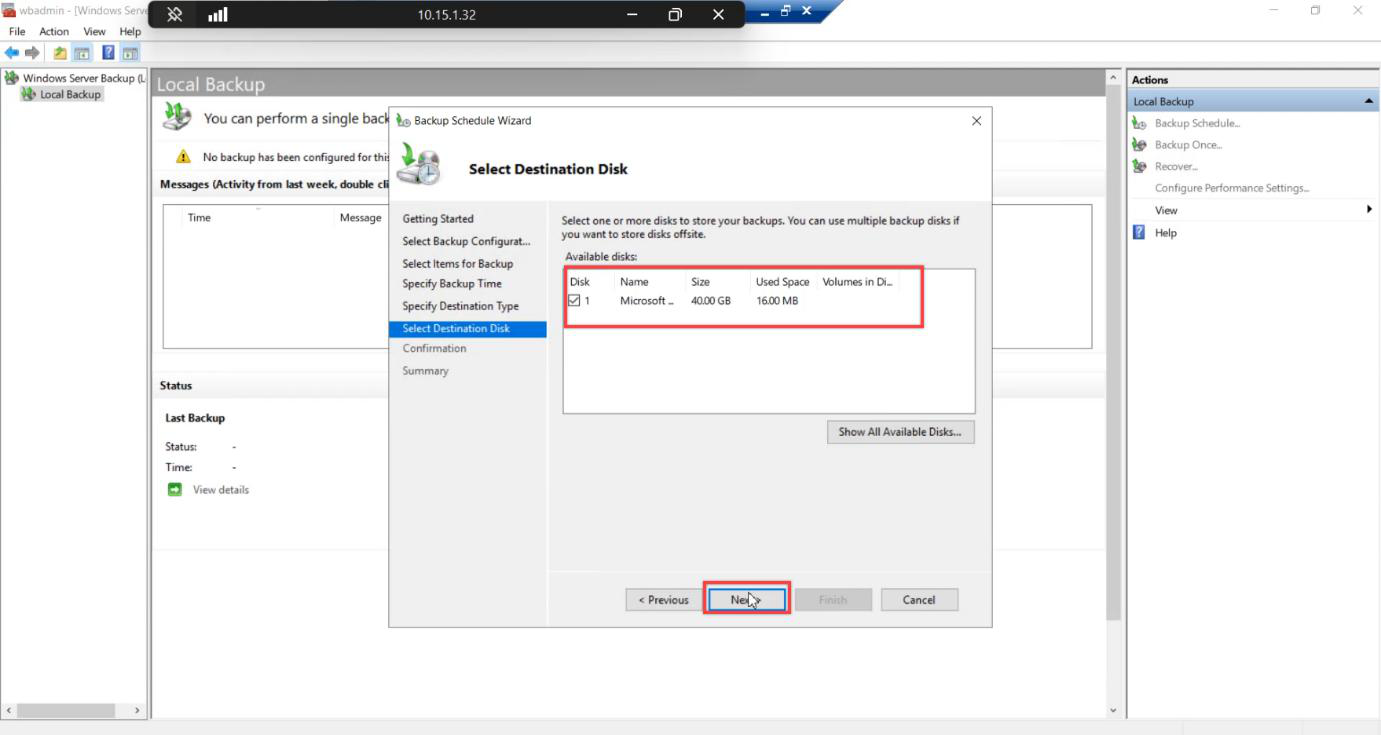Click the scroll up arrow of the main pane
This screenshot has height=735, width=1381.
pos(1113,78)
